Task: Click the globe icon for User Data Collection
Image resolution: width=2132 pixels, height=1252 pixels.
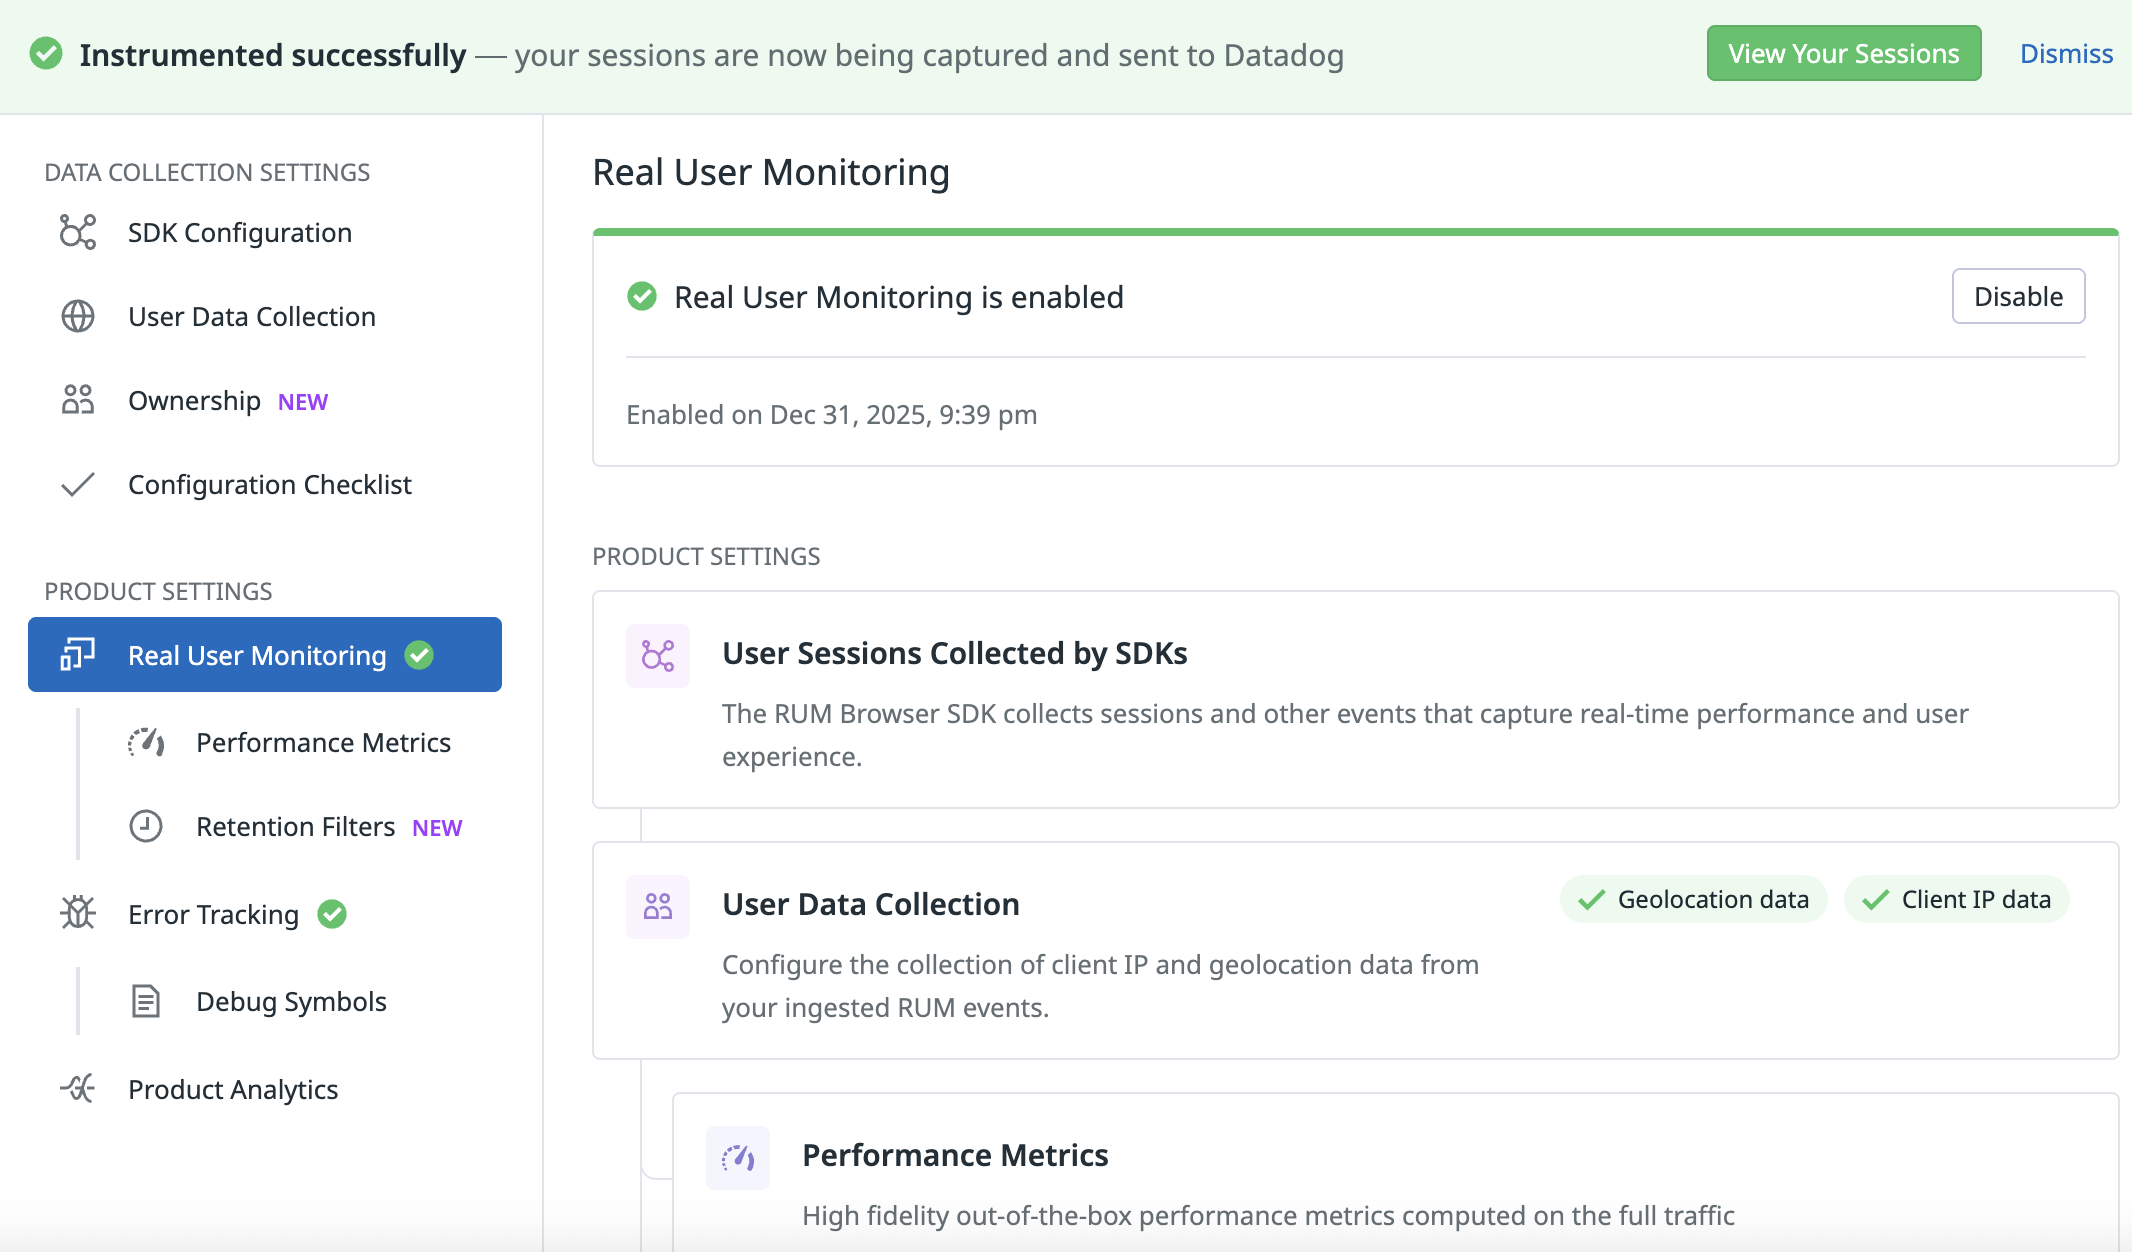Action: [x=78, y=316]
